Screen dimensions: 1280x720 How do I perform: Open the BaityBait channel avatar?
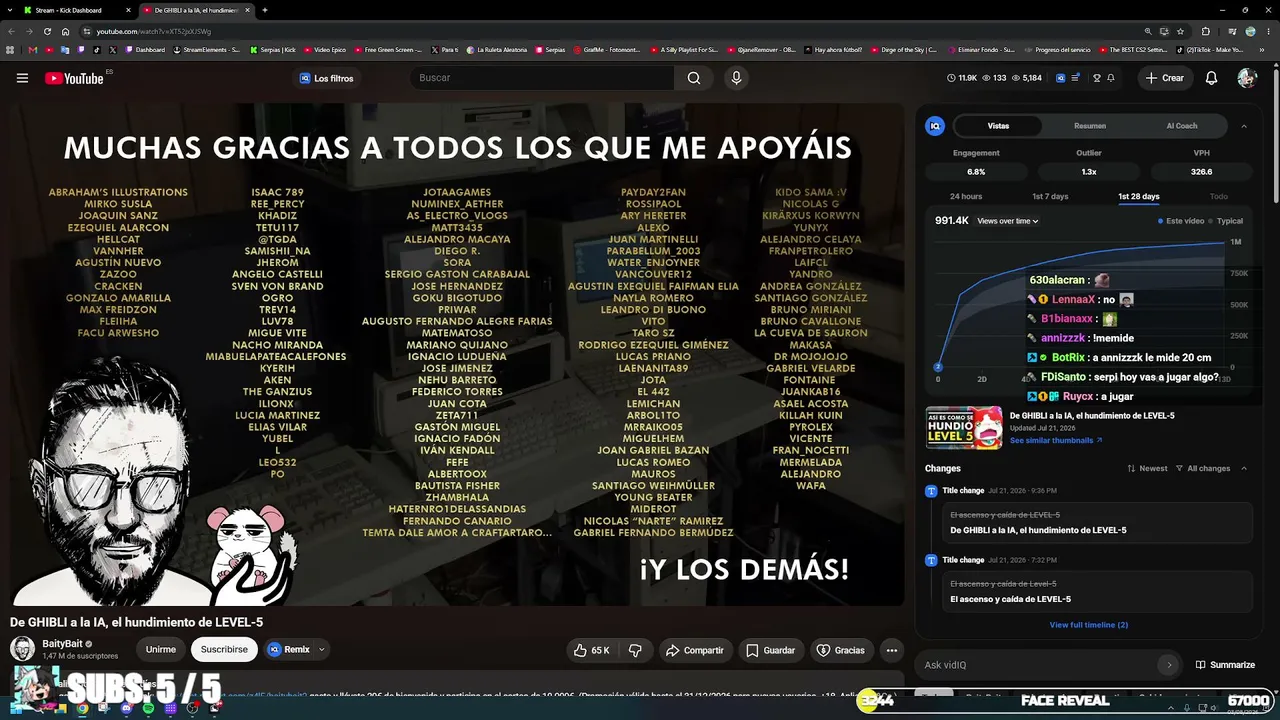[x=22, y=649]
